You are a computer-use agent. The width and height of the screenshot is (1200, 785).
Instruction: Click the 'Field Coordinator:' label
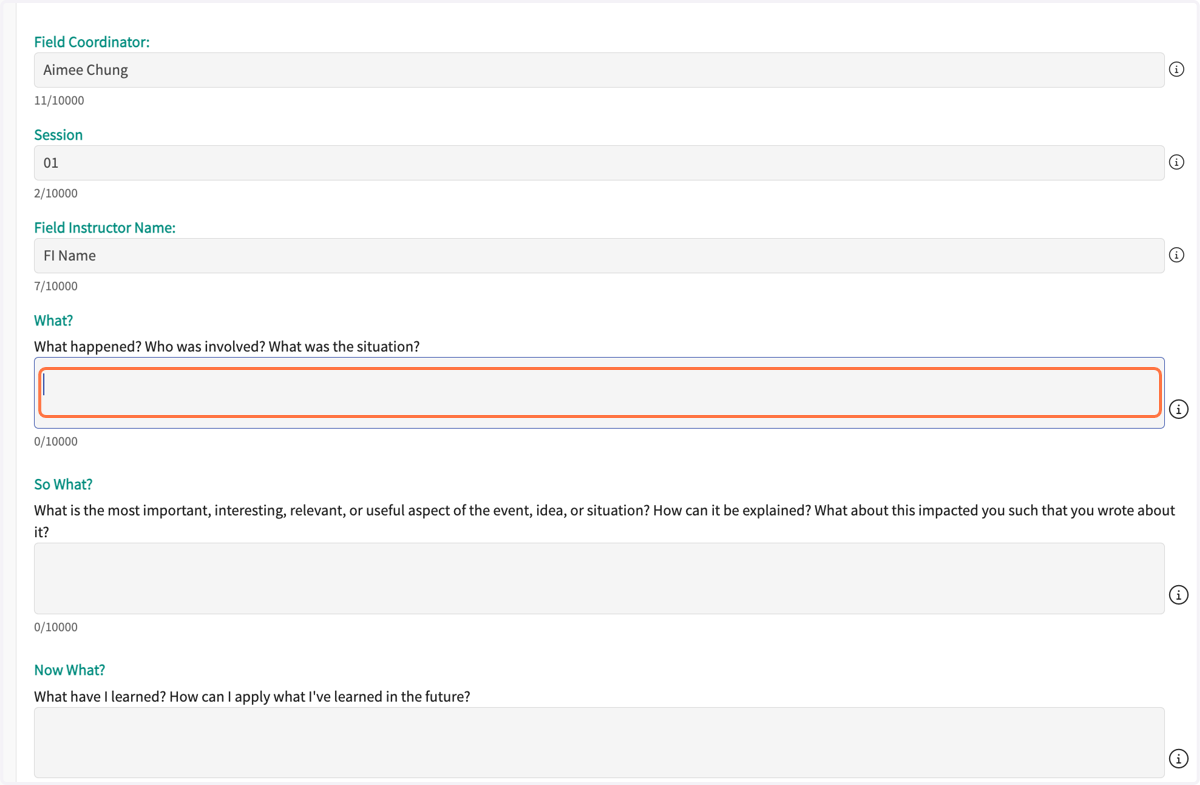[92, 42]
